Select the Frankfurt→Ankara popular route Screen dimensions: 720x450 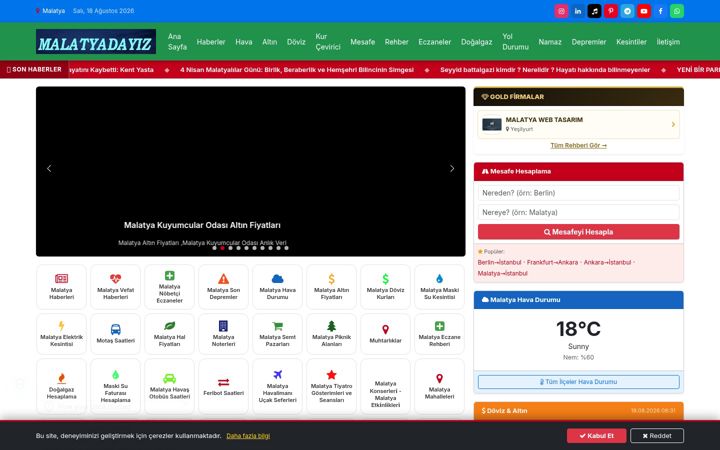[552, 262]
